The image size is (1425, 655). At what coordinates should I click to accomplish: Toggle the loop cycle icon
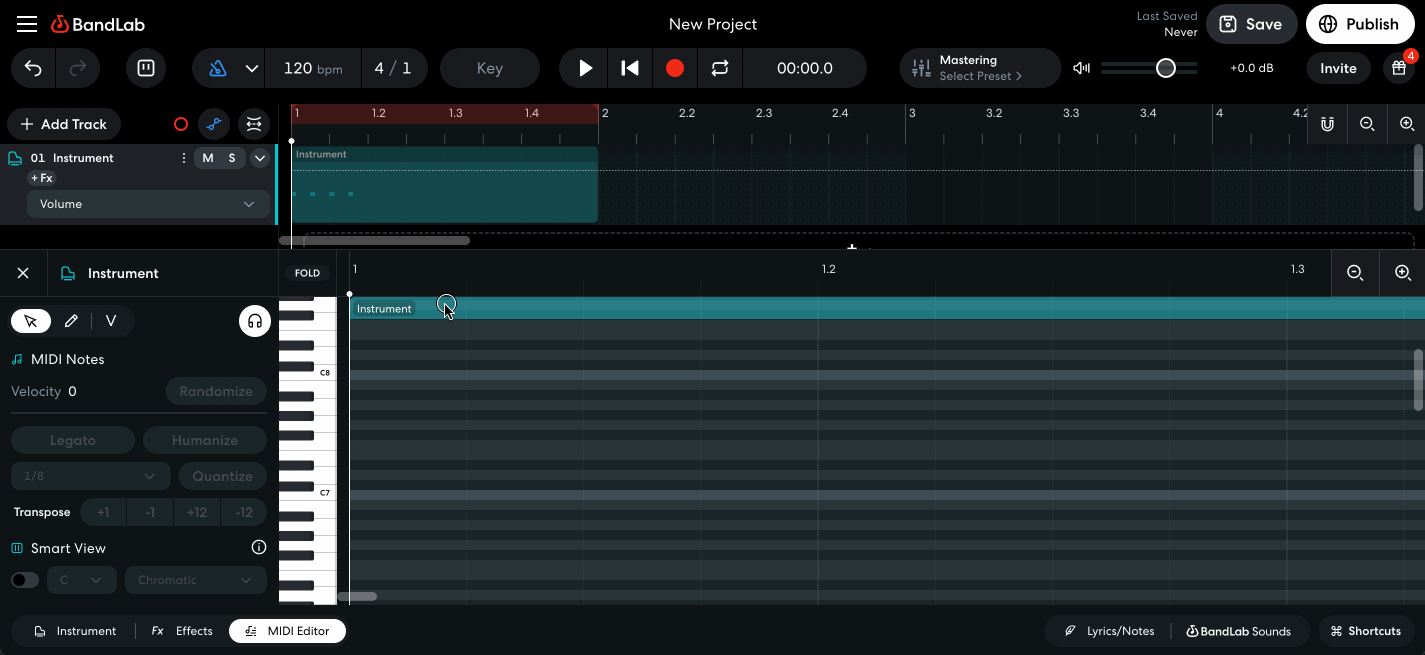pyautogui.click(x=720, y=68)
